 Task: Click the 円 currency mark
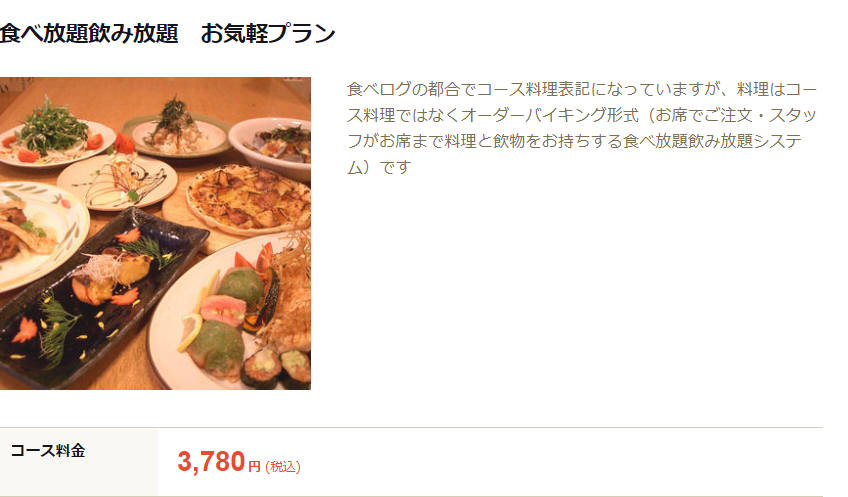[x=254, y=466]
